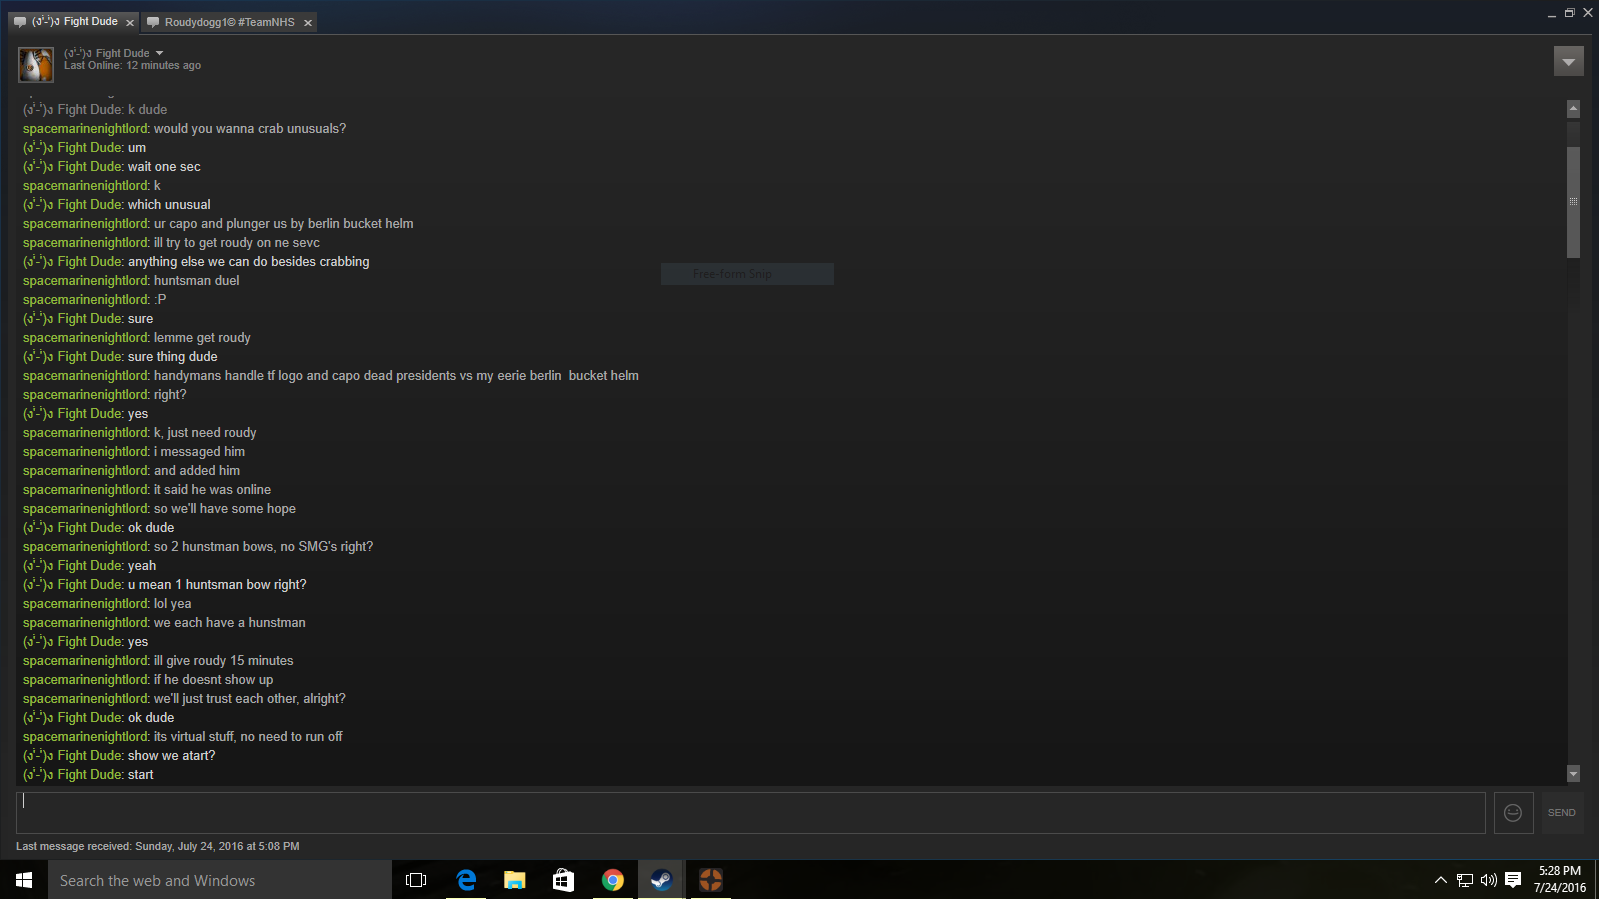Open the Windows Start menu
Screen dimensions: 1599x899
coord(24,880)
